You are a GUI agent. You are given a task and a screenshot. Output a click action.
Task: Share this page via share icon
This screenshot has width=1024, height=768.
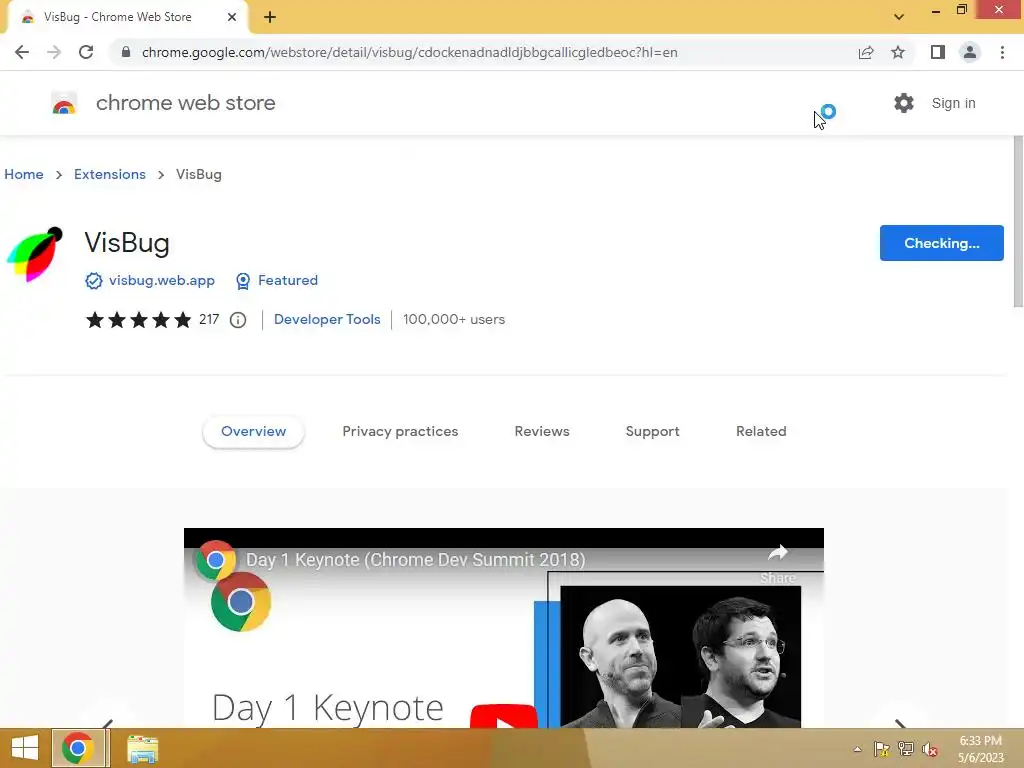pos(866,52)
